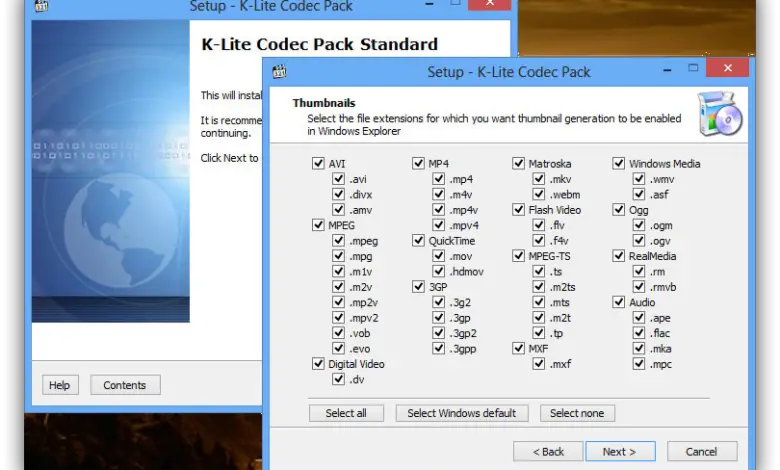Toggle the .webm checkbox
Image resolution: width=780 pixels, height=470 pixels.
point(539,194)
